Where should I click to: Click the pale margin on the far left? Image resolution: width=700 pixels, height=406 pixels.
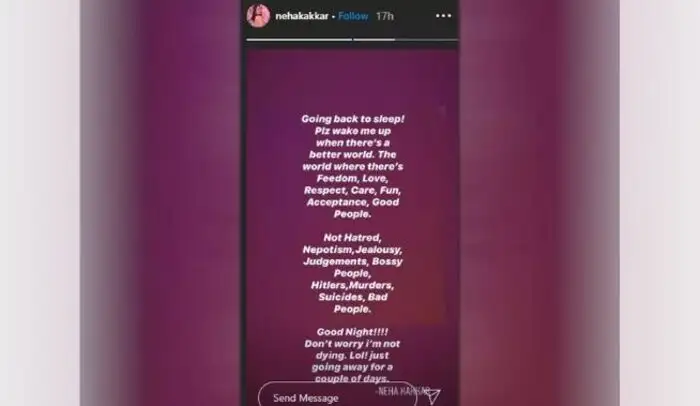40,203
